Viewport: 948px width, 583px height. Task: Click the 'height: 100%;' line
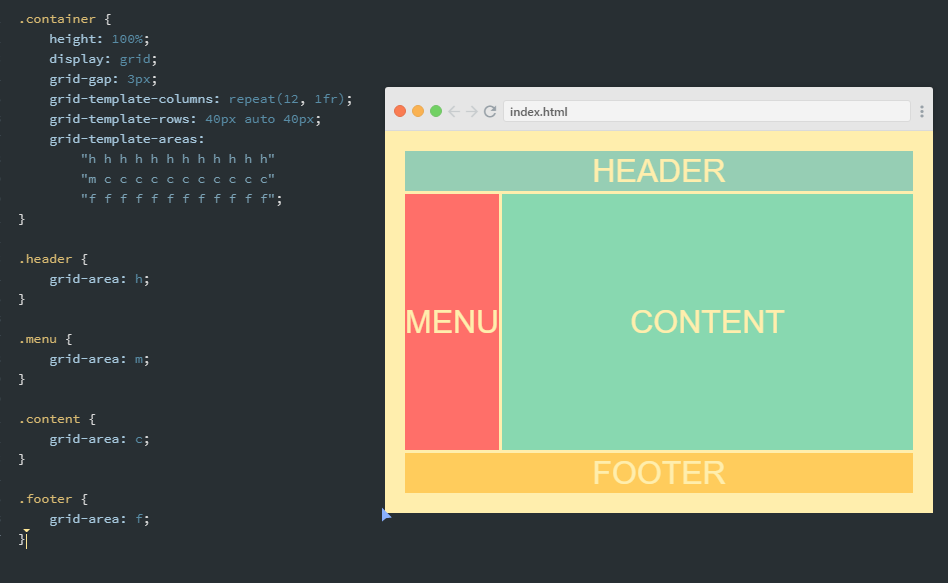(x=99, y=39)
